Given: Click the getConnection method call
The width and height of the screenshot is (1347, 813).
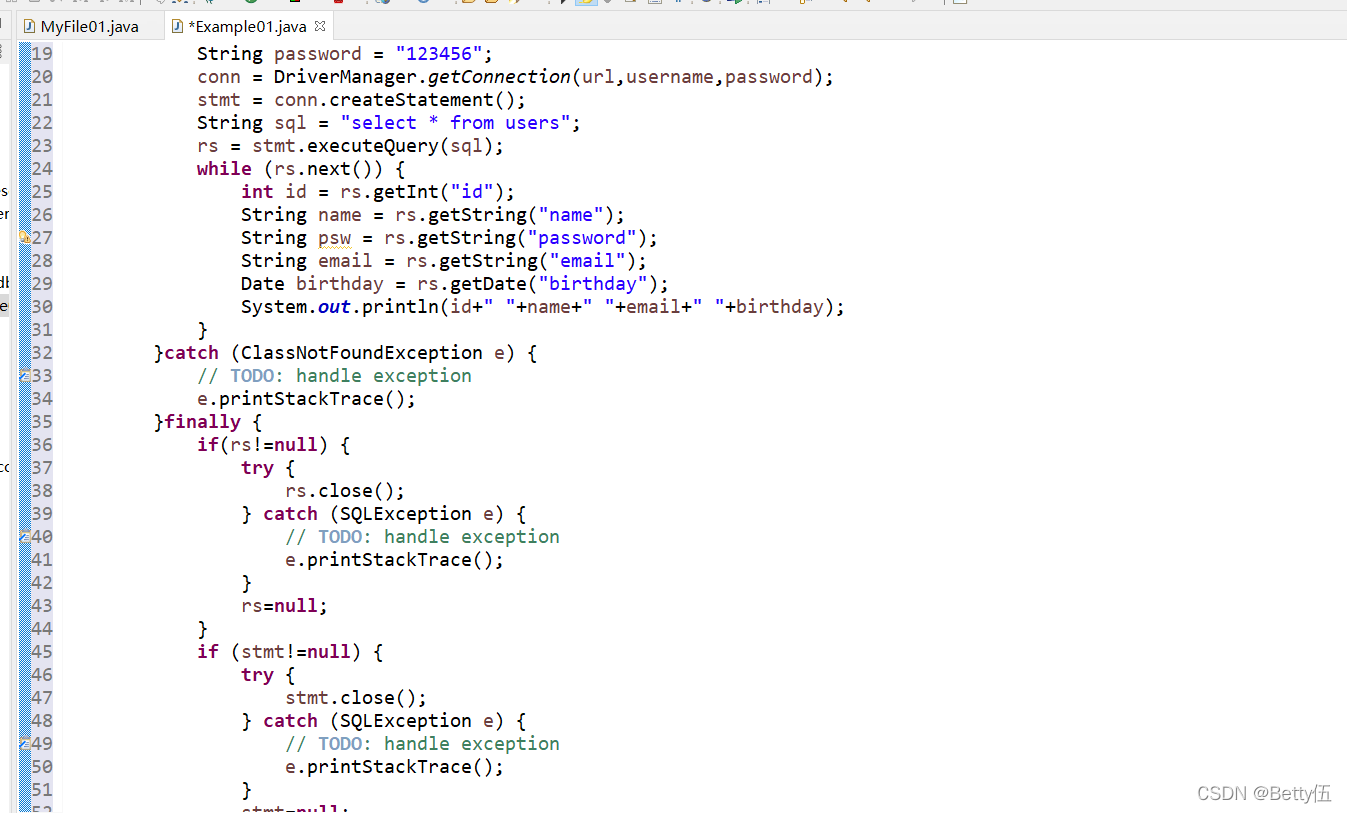Looking at the screenshot, I should pyautogui.click(x=499, y=77).
